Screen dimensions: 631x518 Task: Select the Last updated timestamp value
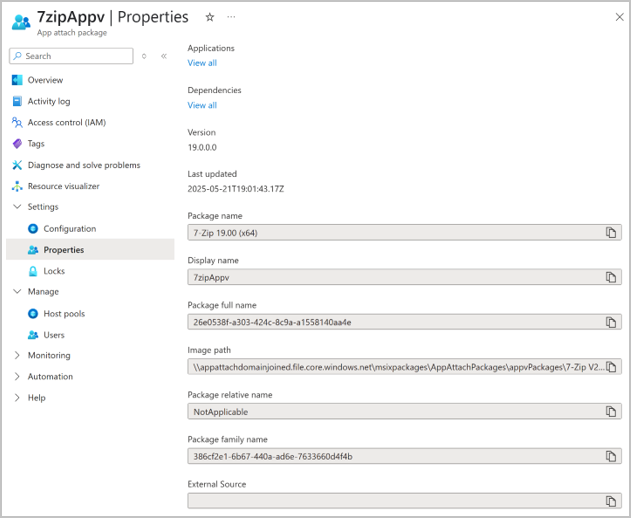point(236,189)
